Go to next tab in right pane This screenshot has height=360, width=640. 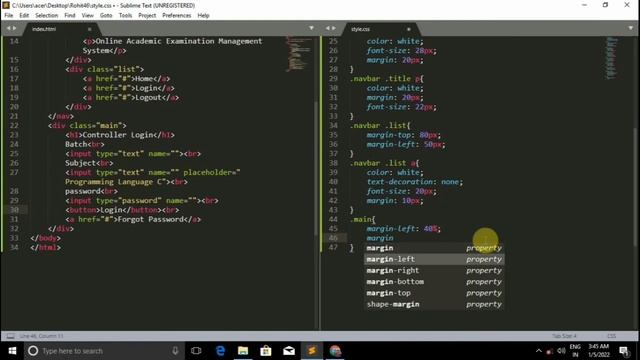334,28
